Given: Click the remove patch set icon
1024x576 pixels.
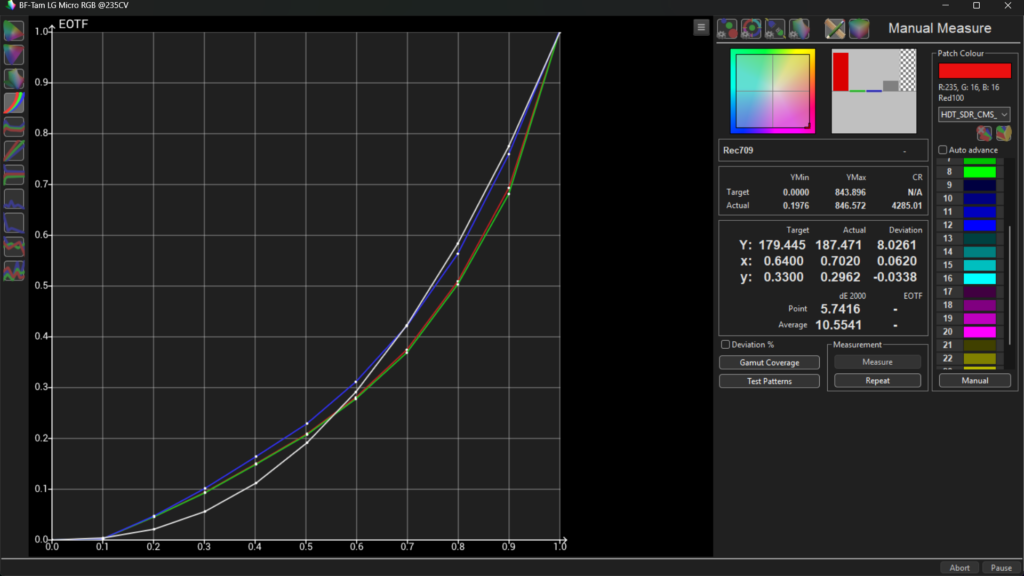Looking at the screenshot, I should tap(984, 133).
